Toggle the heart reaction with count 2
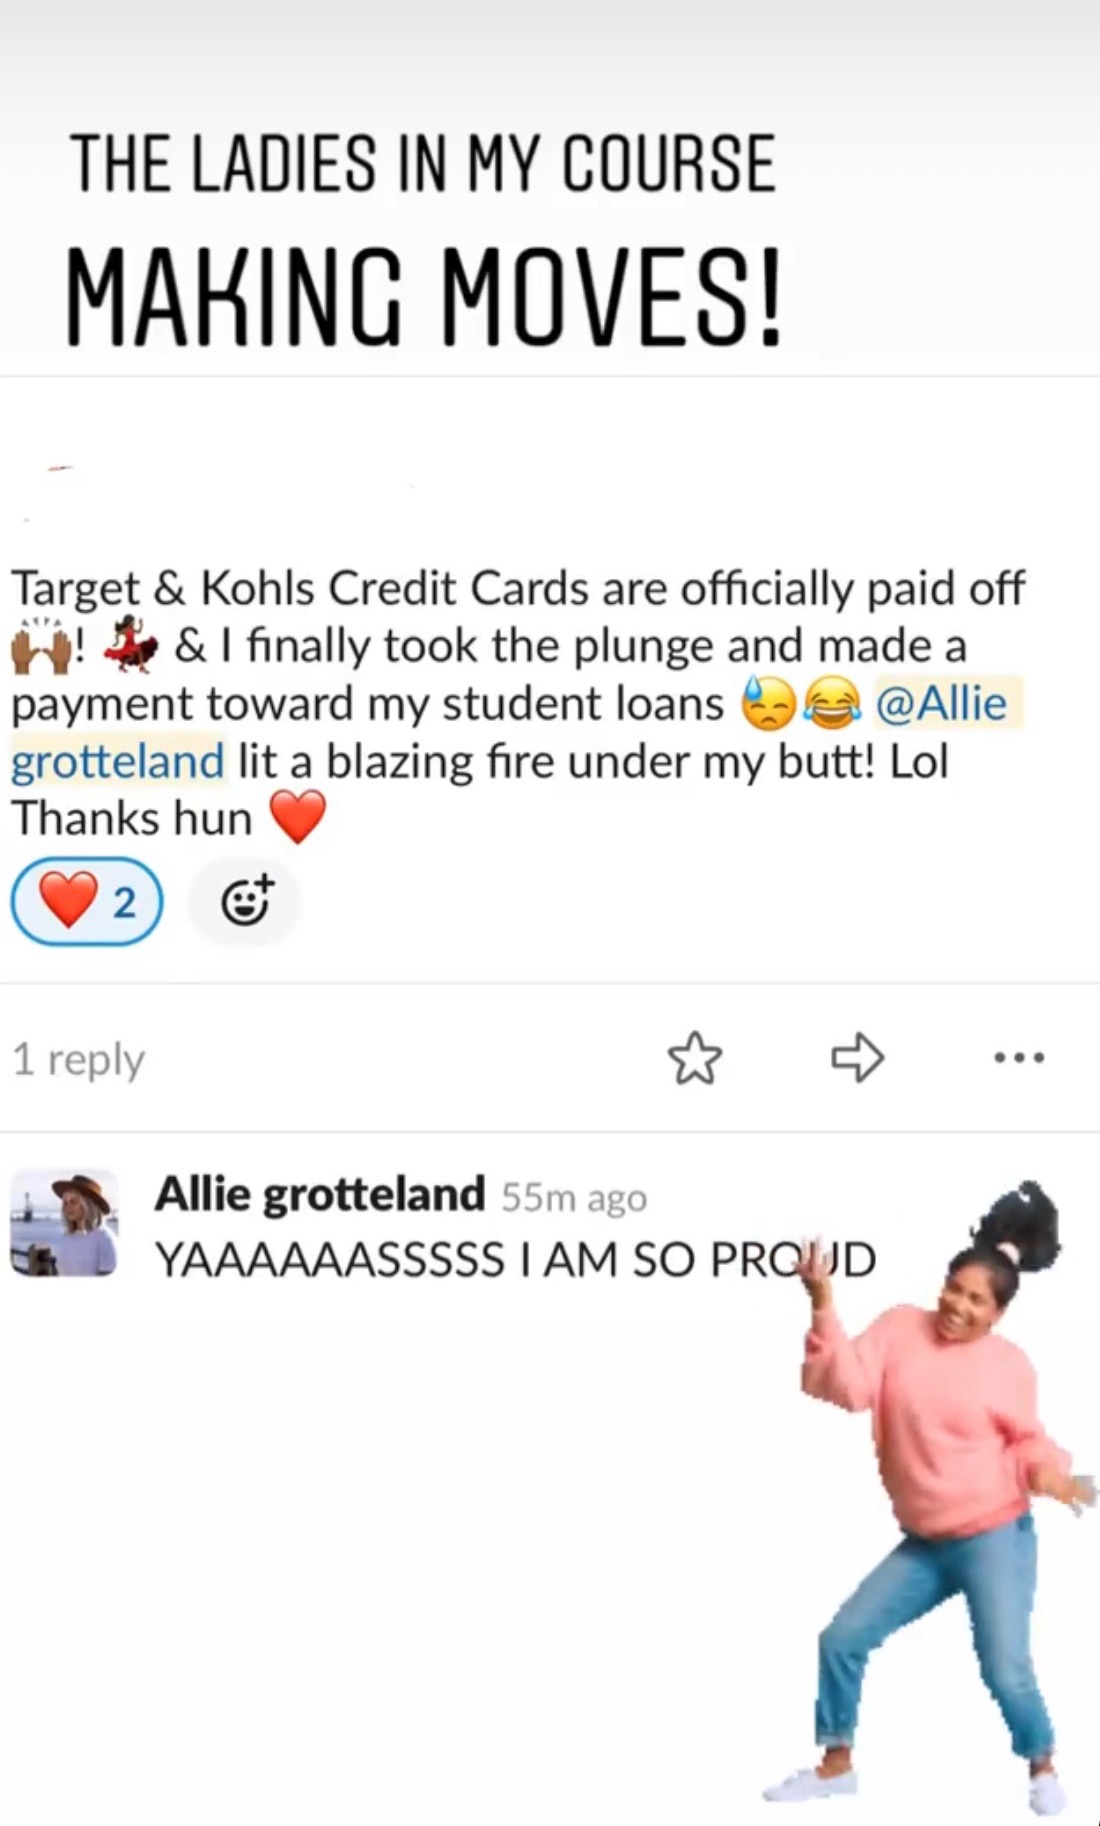Viewport: 1100px width, 1826px height. click(87, 902)
